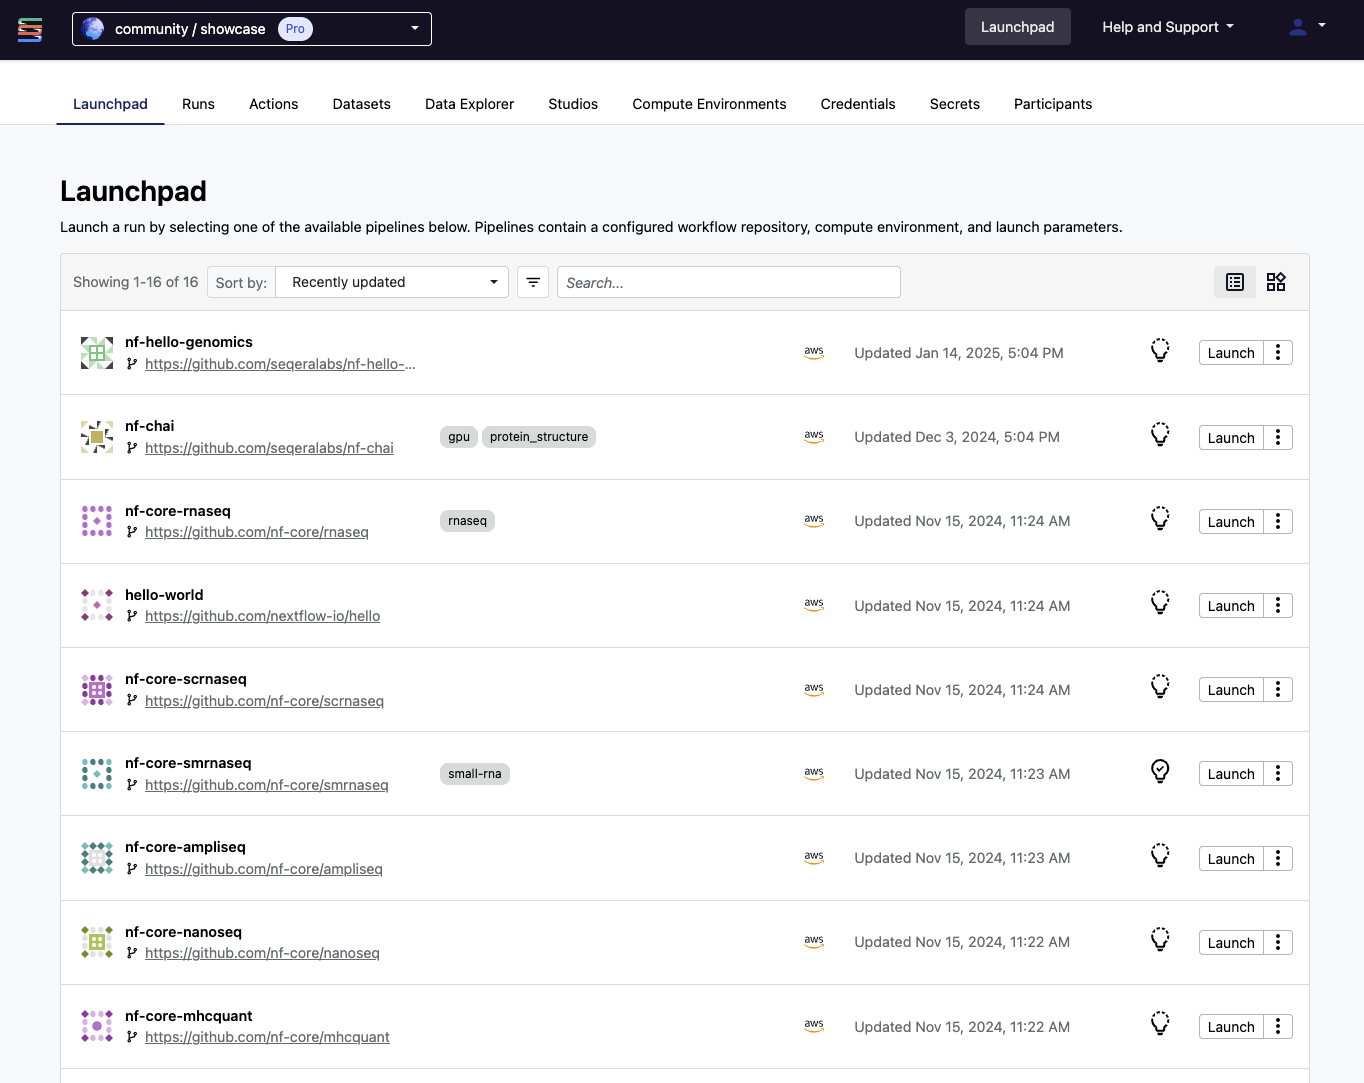Open the filter options icon
The height and width of the screenshot is (1083, 1364).
point(533,282)
